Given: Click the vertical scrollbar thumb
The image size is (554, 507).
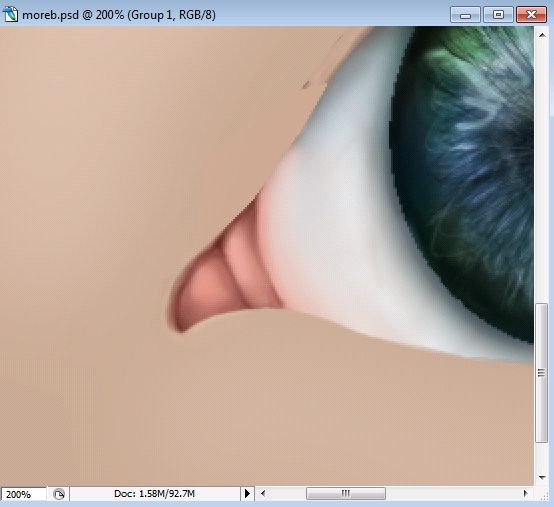Looking at the screenshot, I should (x=541, y=372).
